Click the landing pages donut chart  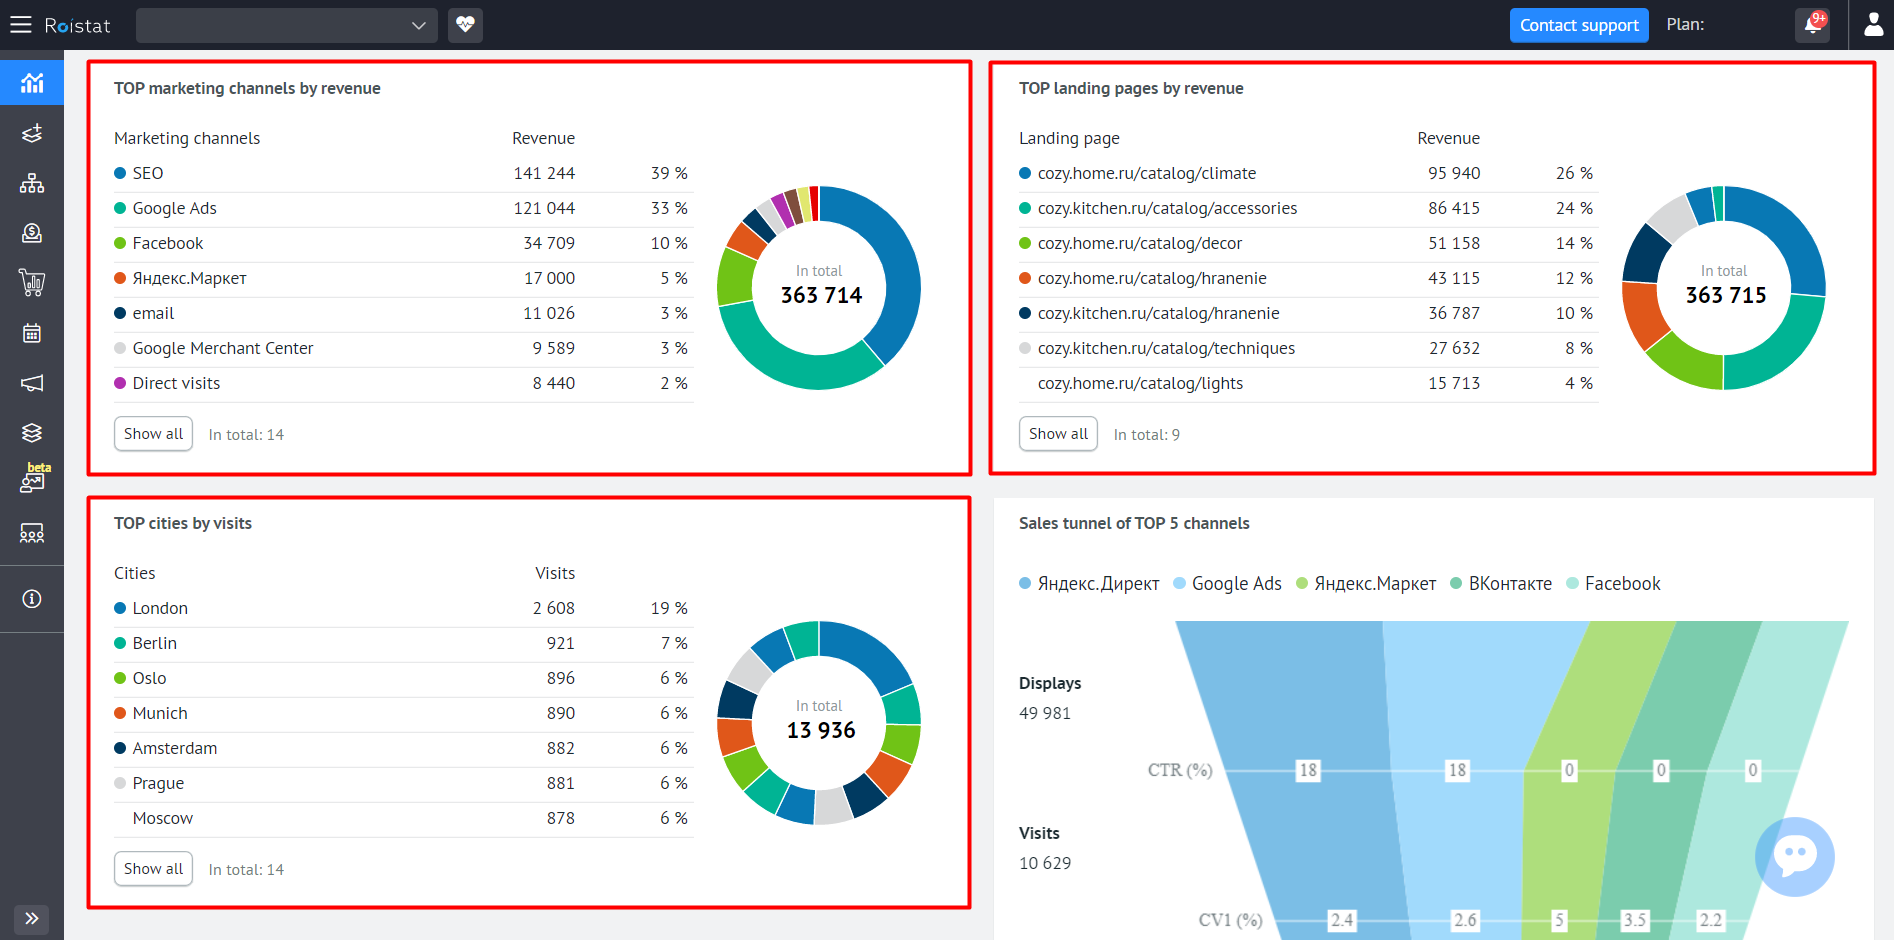pyautogui.click(x=1724, y=287)
